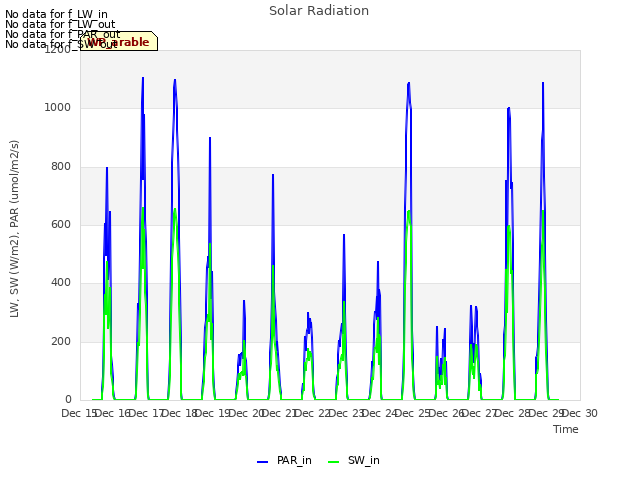Image resolution: width=640 pixels, height=480 pixels.
Task: Toggle the PAR_in legend entry
Action: pyautogui.click(x=284, y=460)
